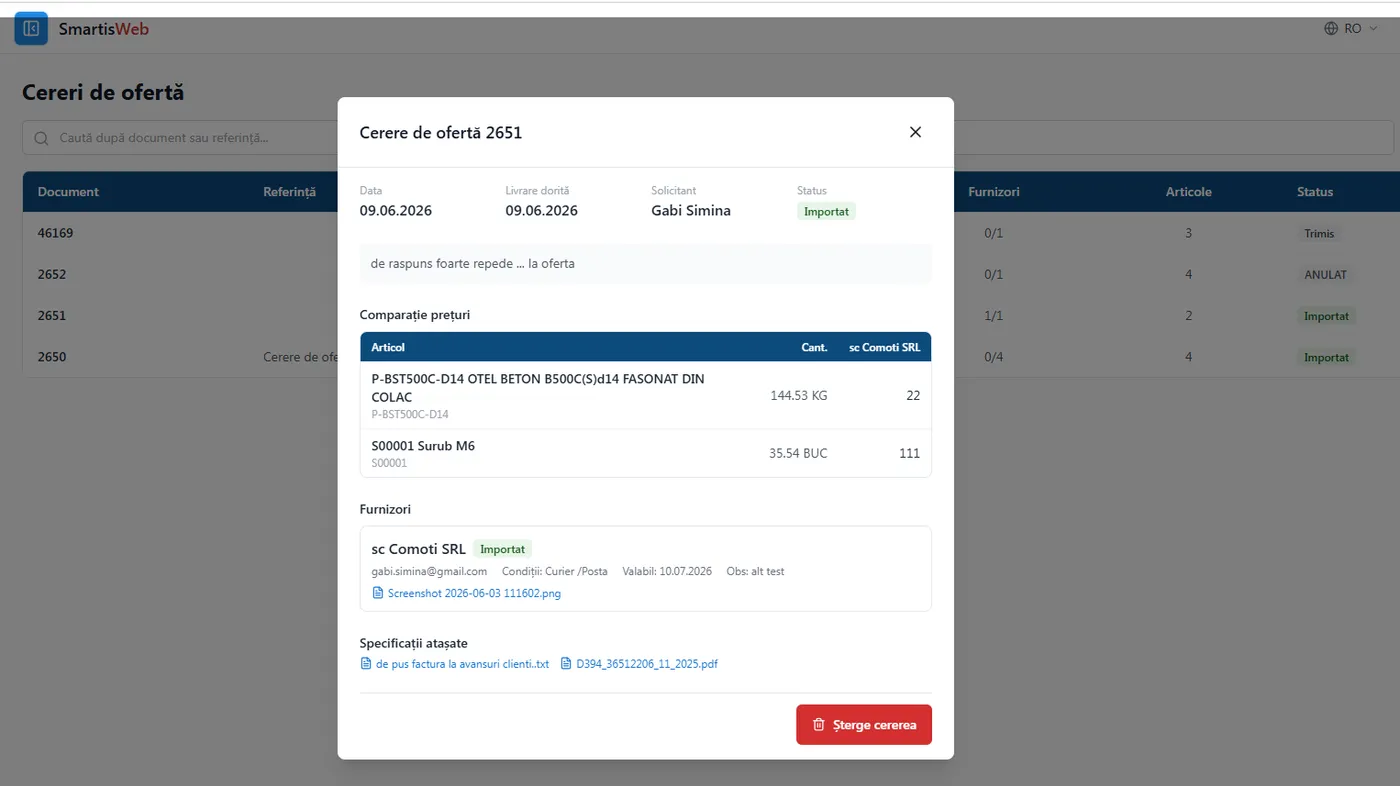Click the file icon beside the PDF attachment
1400x786 pixels.
coord(566,664)
